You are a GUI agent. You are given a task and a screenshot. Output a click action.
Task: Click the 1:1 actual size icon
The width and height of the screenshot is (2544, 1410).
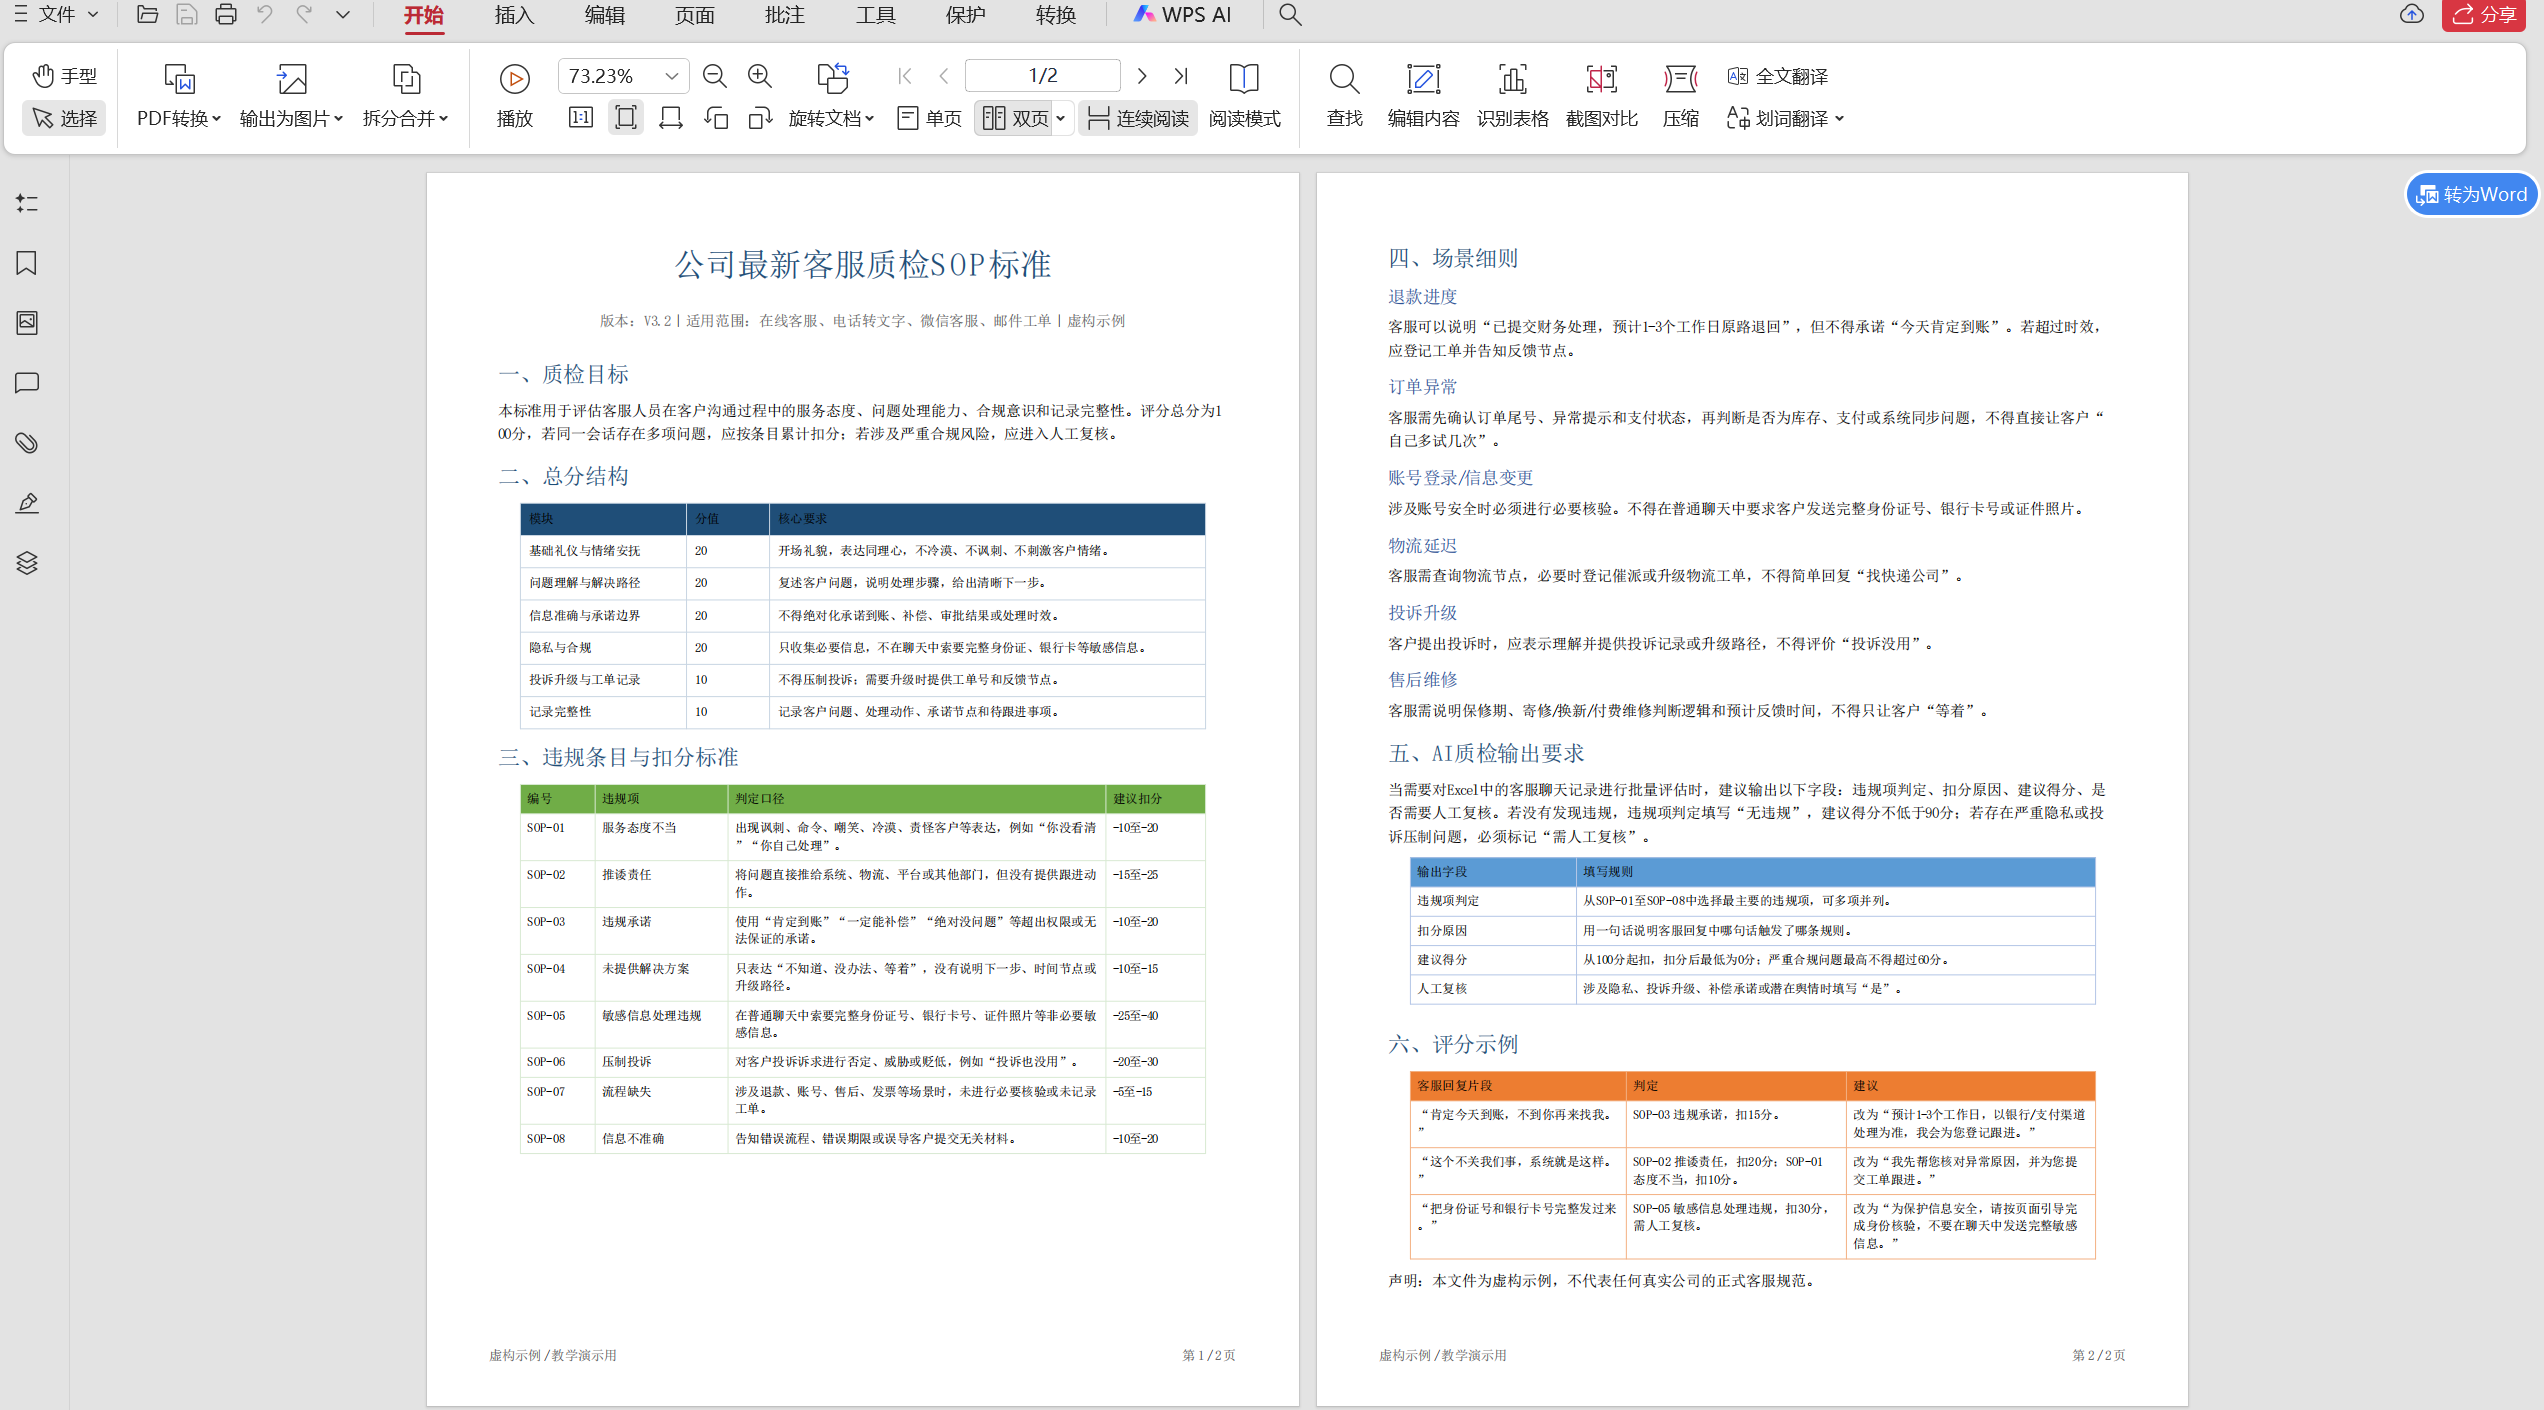point(581,118)
